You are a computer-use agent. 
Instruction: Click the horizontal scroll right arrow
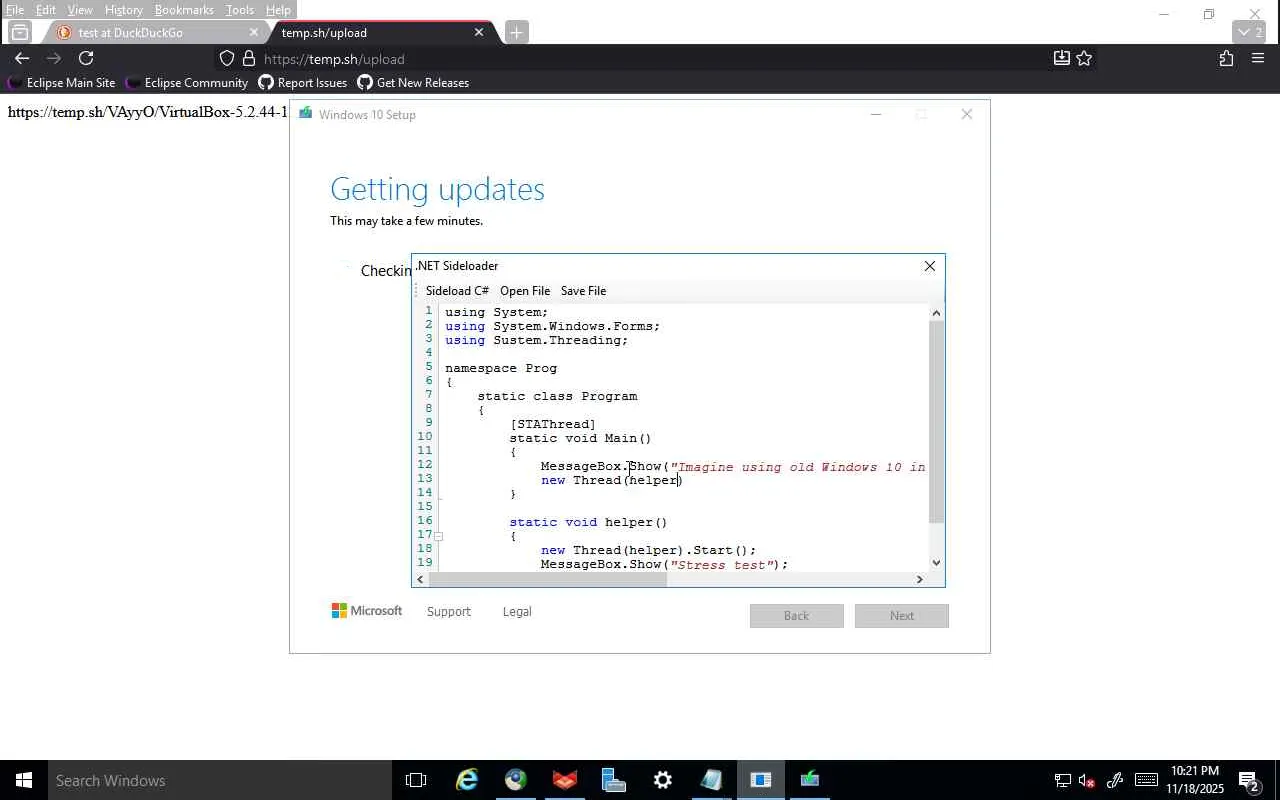coord(920,579)
